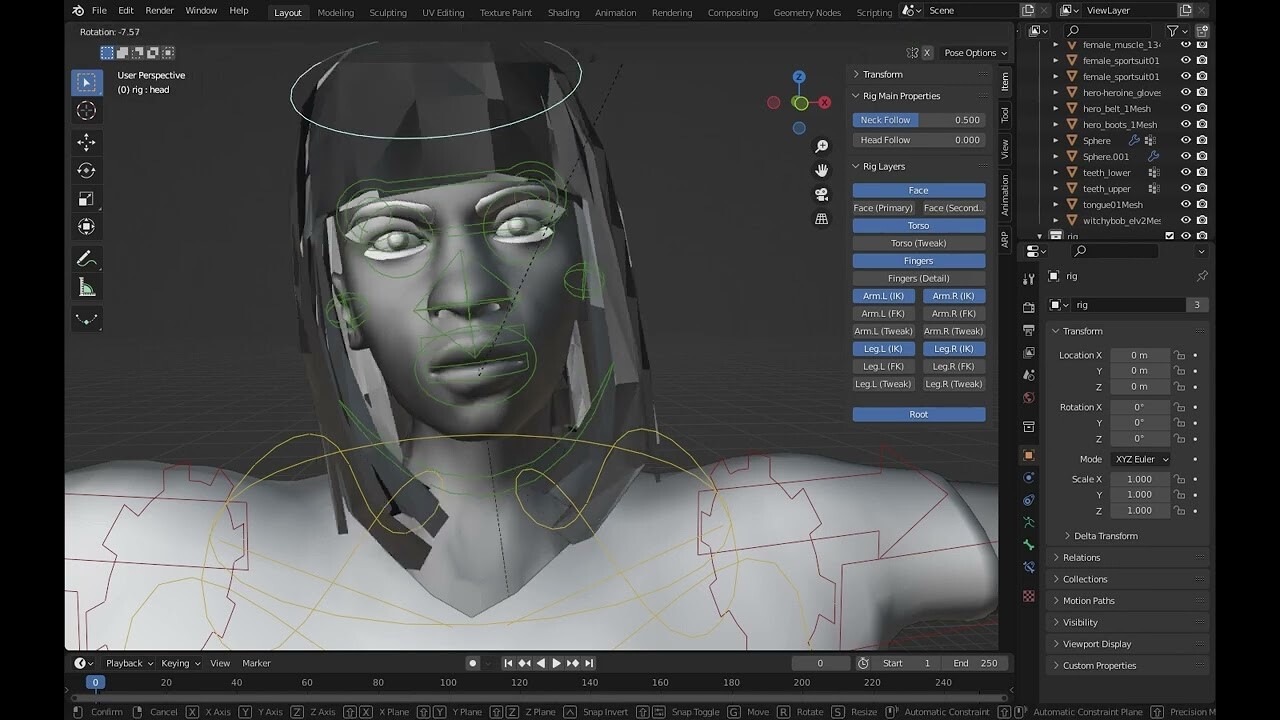Hide the teeth_lower object in viewport
1280x720 pixels.
[x=1185, y=172]
